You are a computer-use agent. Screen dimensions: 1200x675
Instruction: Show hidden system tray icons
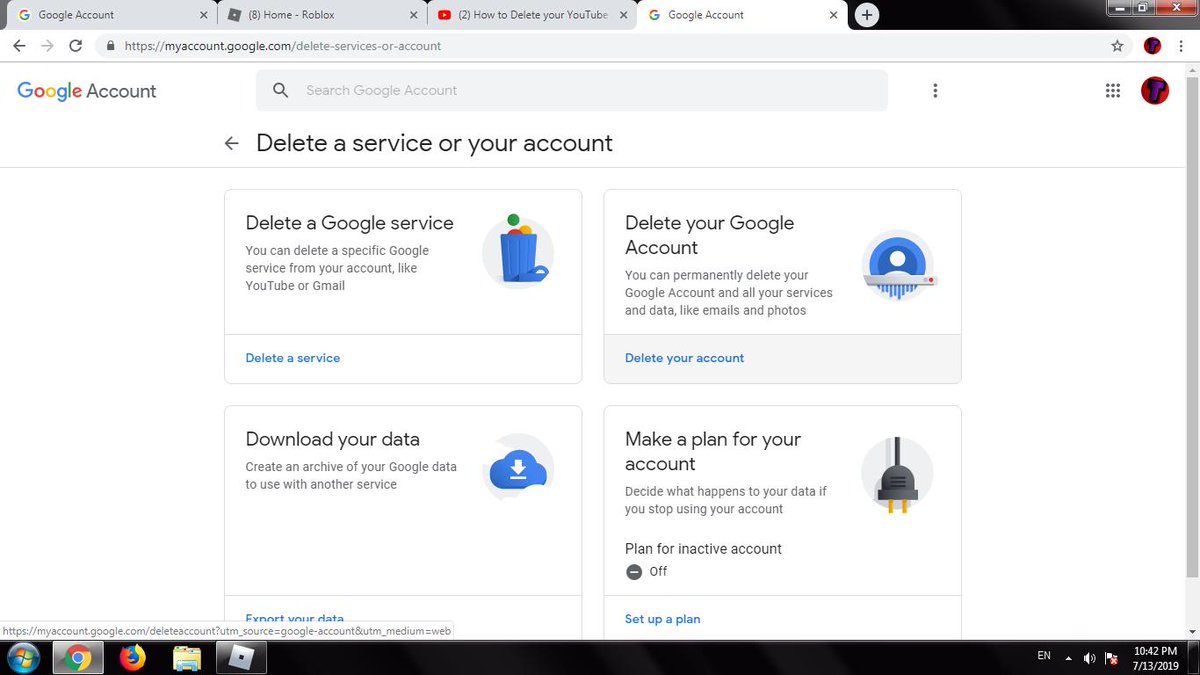tap(1068, 658)
